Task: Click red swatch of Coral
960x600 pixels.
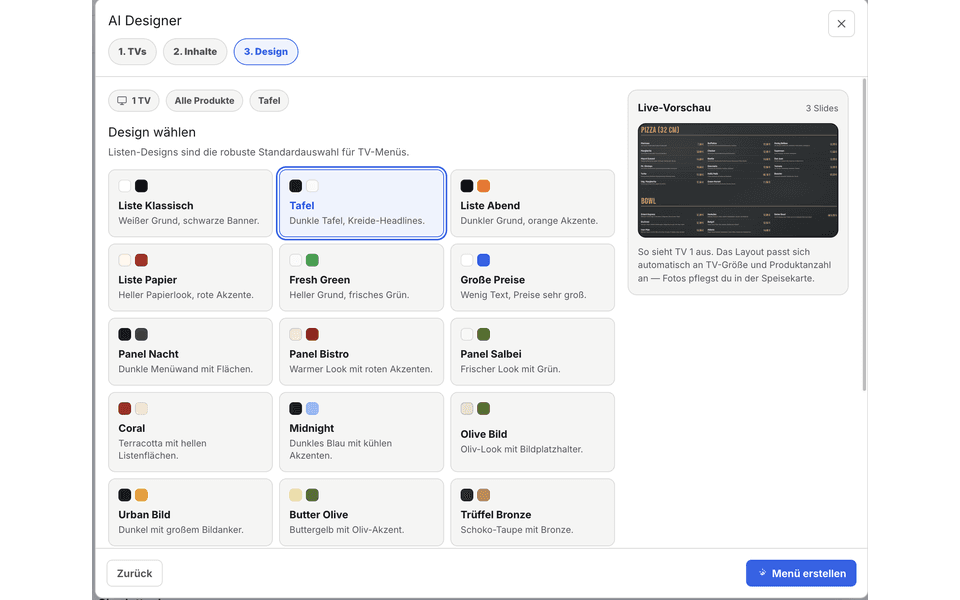Action: pyautogui.click(x=125, y=408)
